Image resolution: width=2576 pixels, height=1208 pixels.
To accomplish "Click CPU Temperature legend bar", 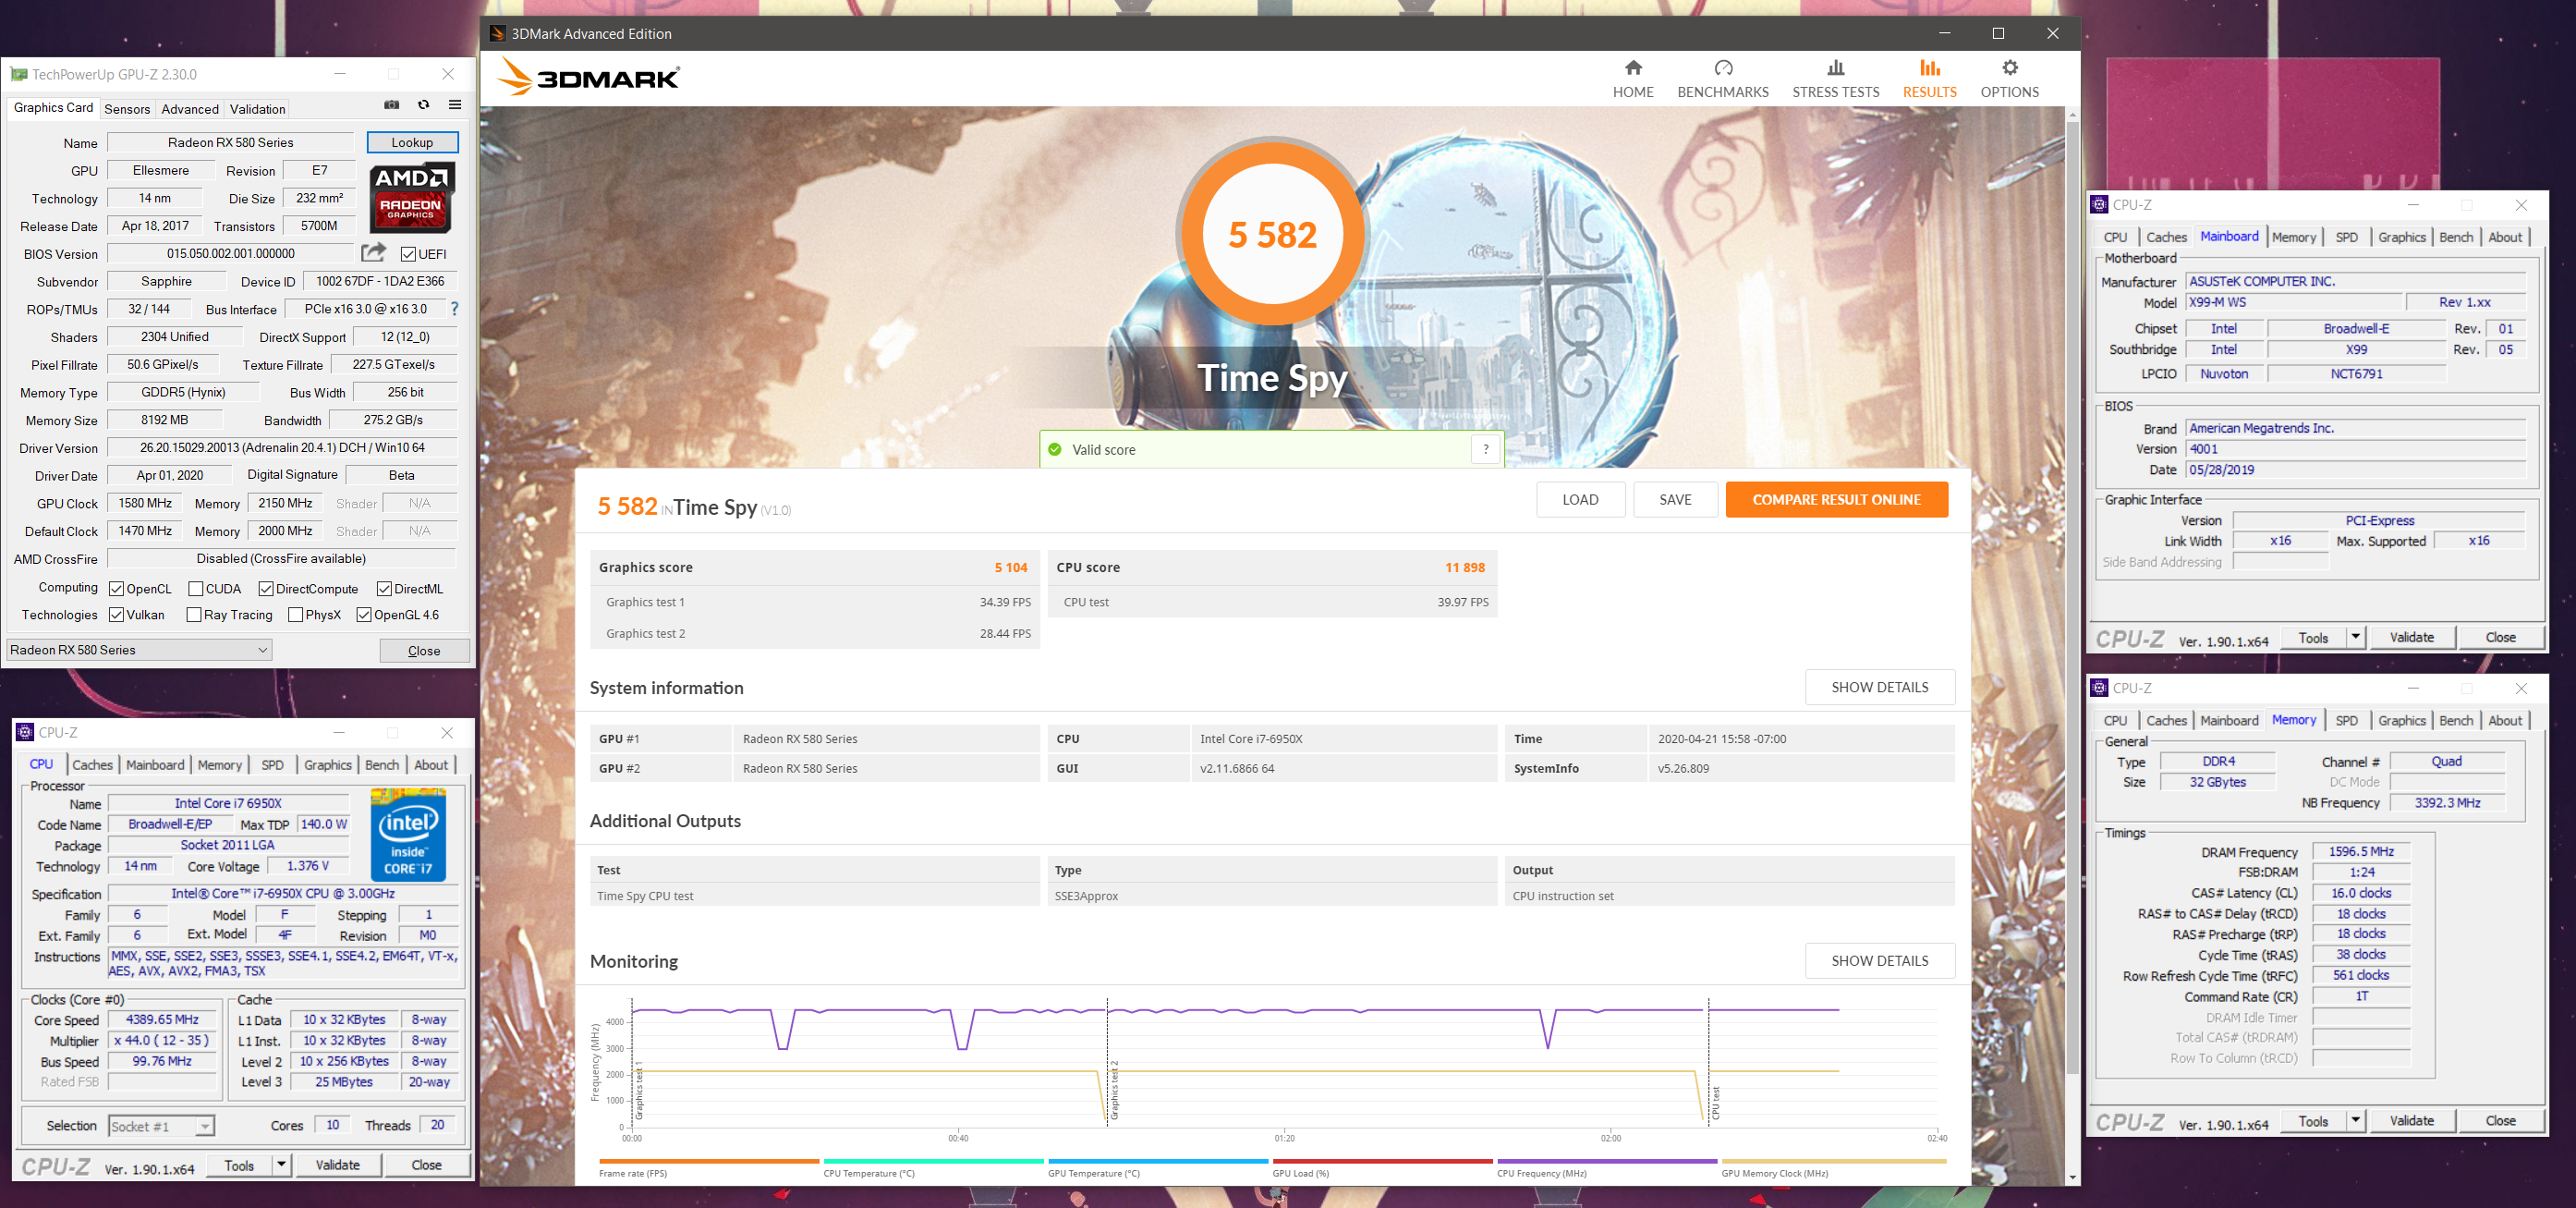I will pyautogui.click(x=933, y=1161).
